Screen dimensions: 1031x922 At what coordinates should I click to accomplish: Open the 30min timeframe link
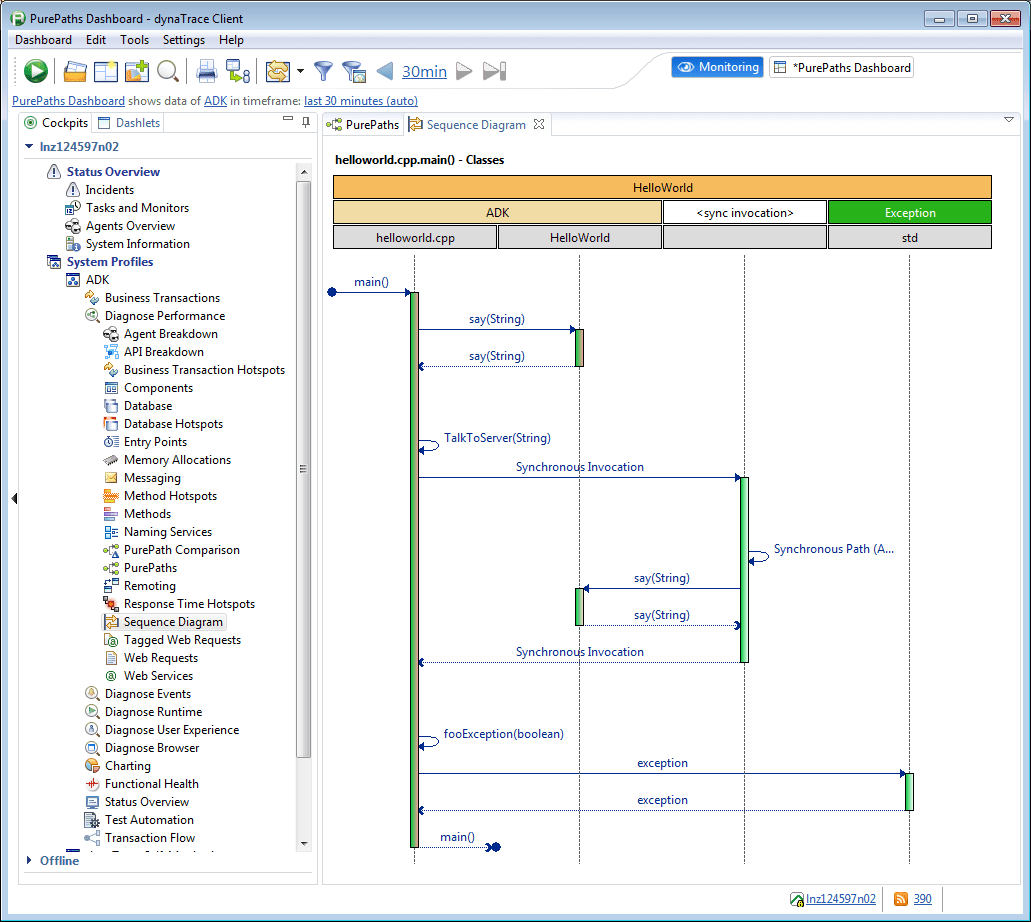(x=424, y=71)
